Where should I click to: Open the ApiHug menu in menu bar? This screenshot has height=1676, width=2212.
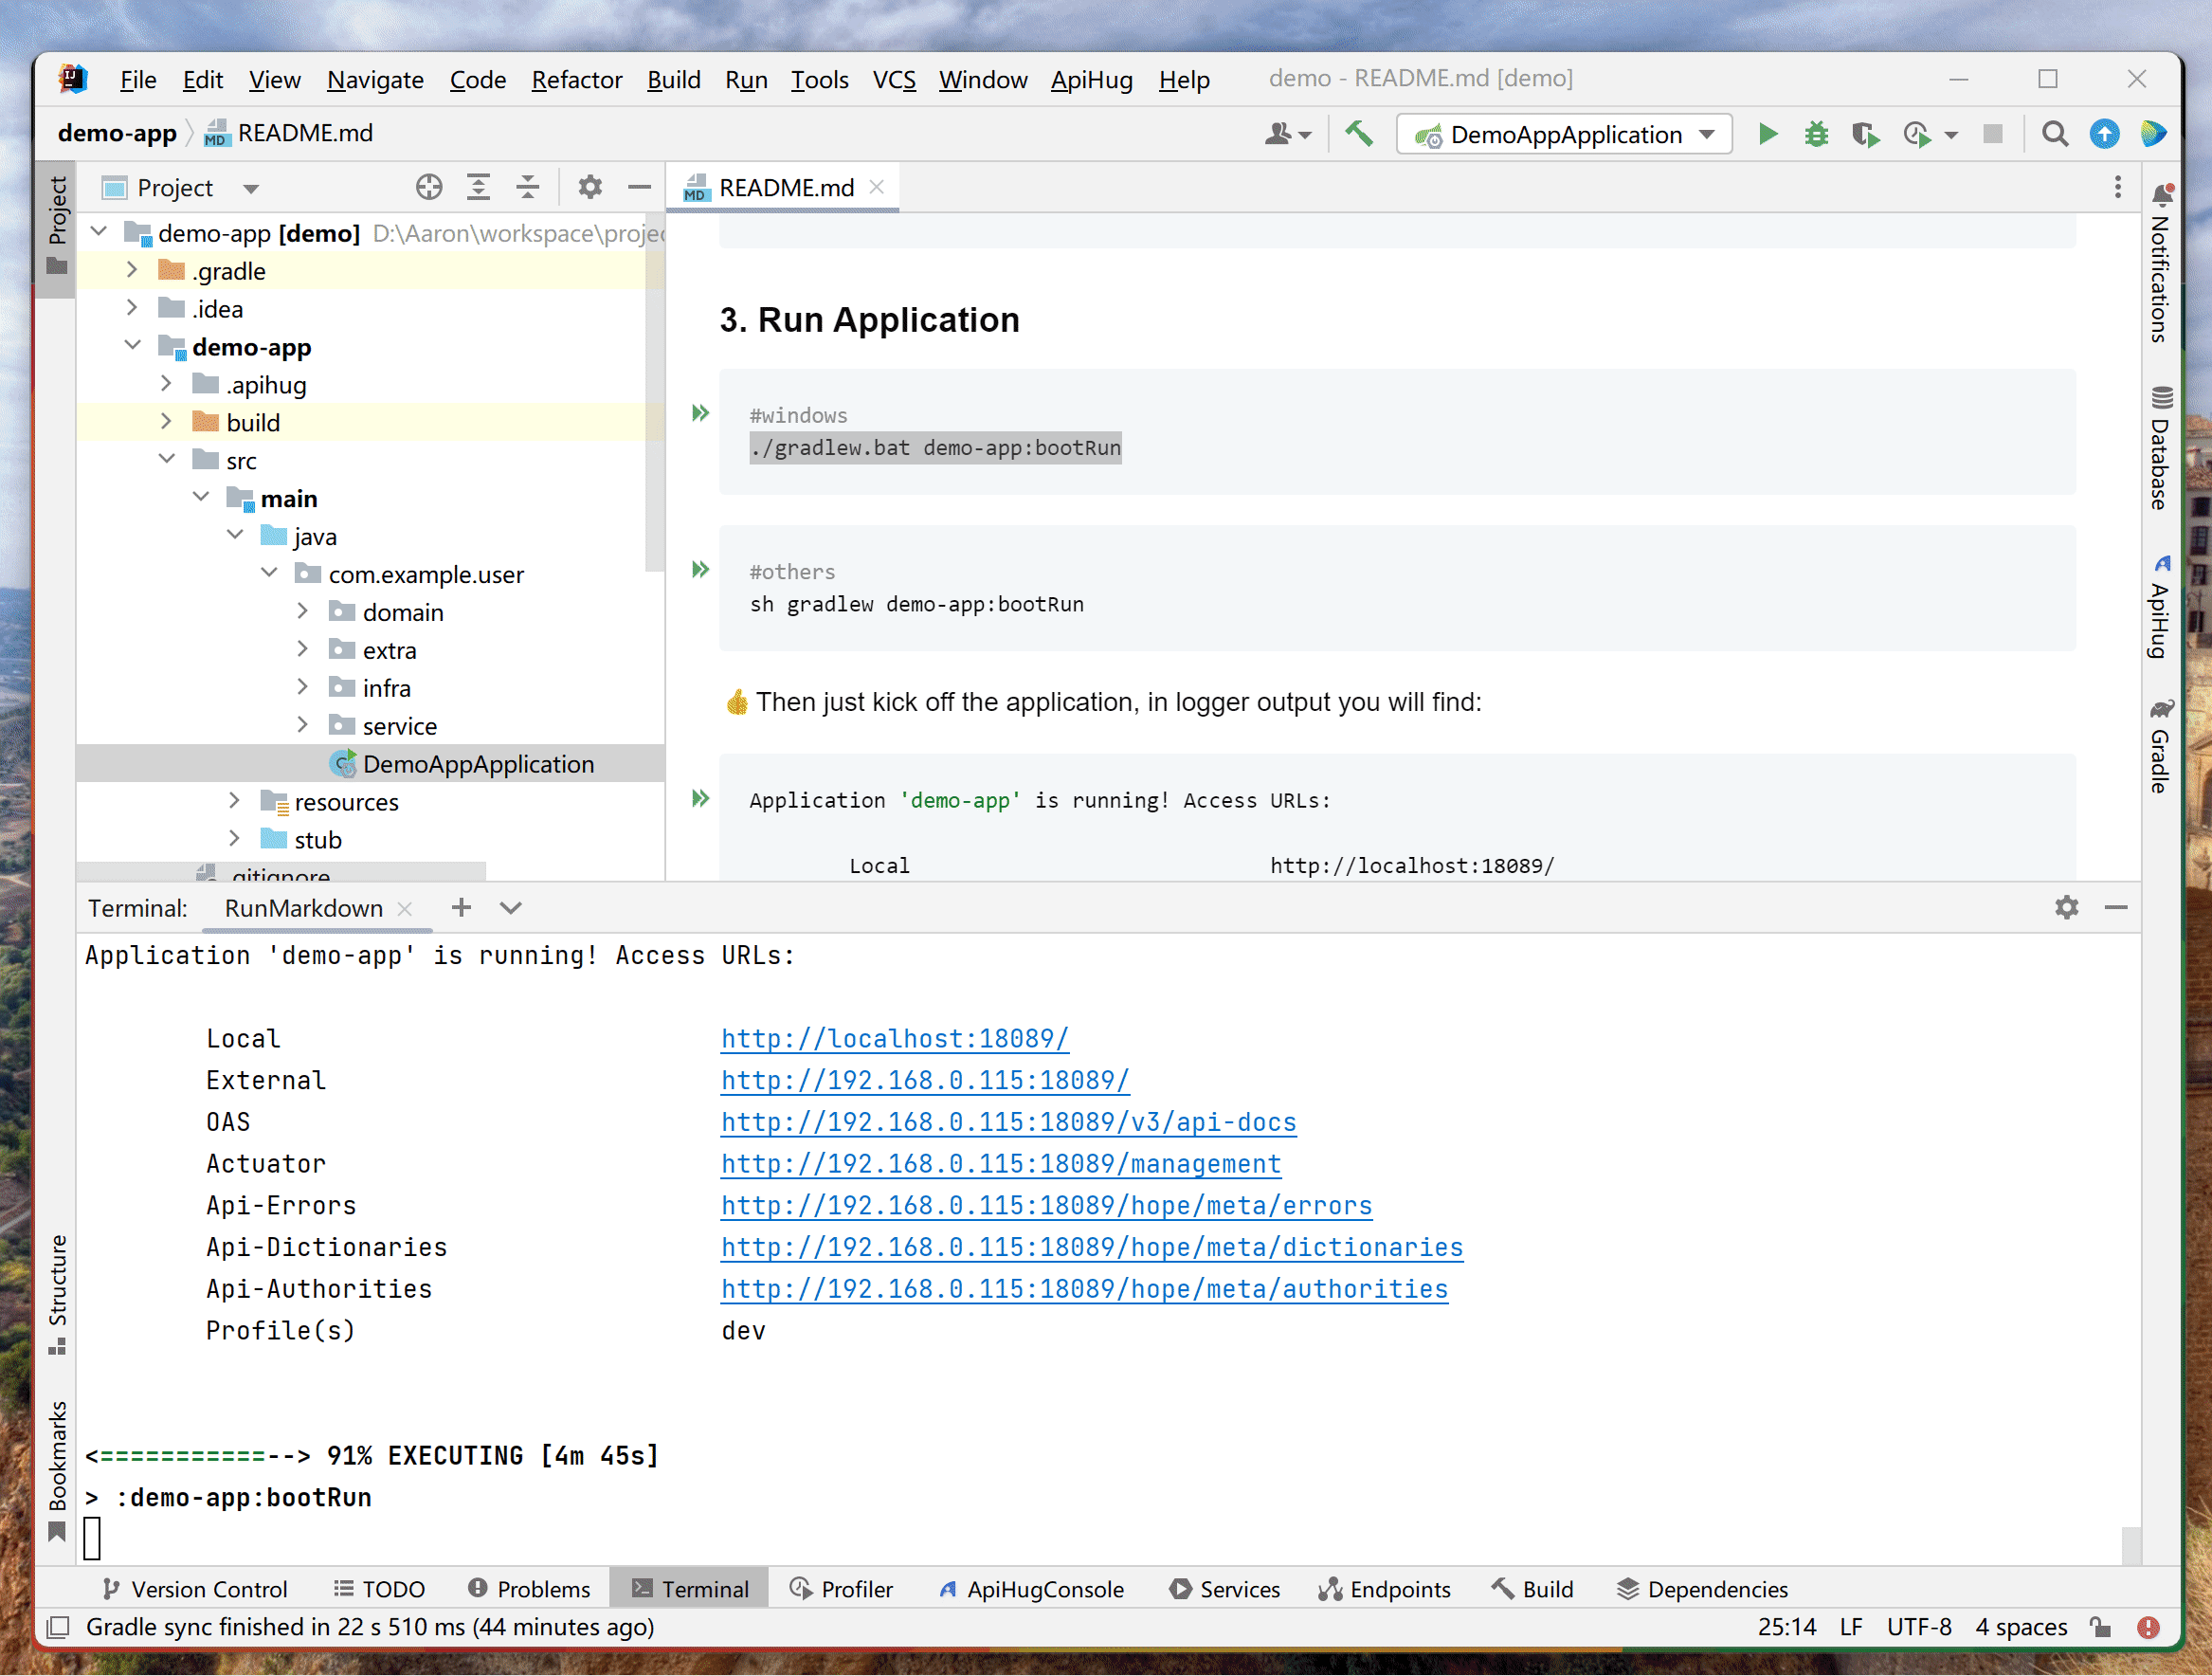click(x=1088, y=78)
